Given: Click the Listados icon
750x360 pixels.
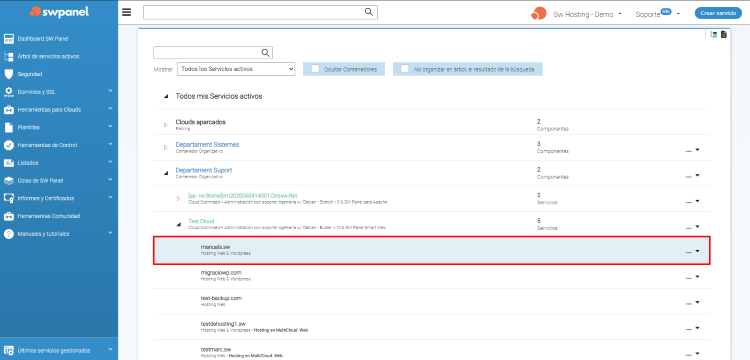Looking at the screenshot, I should tap(8, 163).
